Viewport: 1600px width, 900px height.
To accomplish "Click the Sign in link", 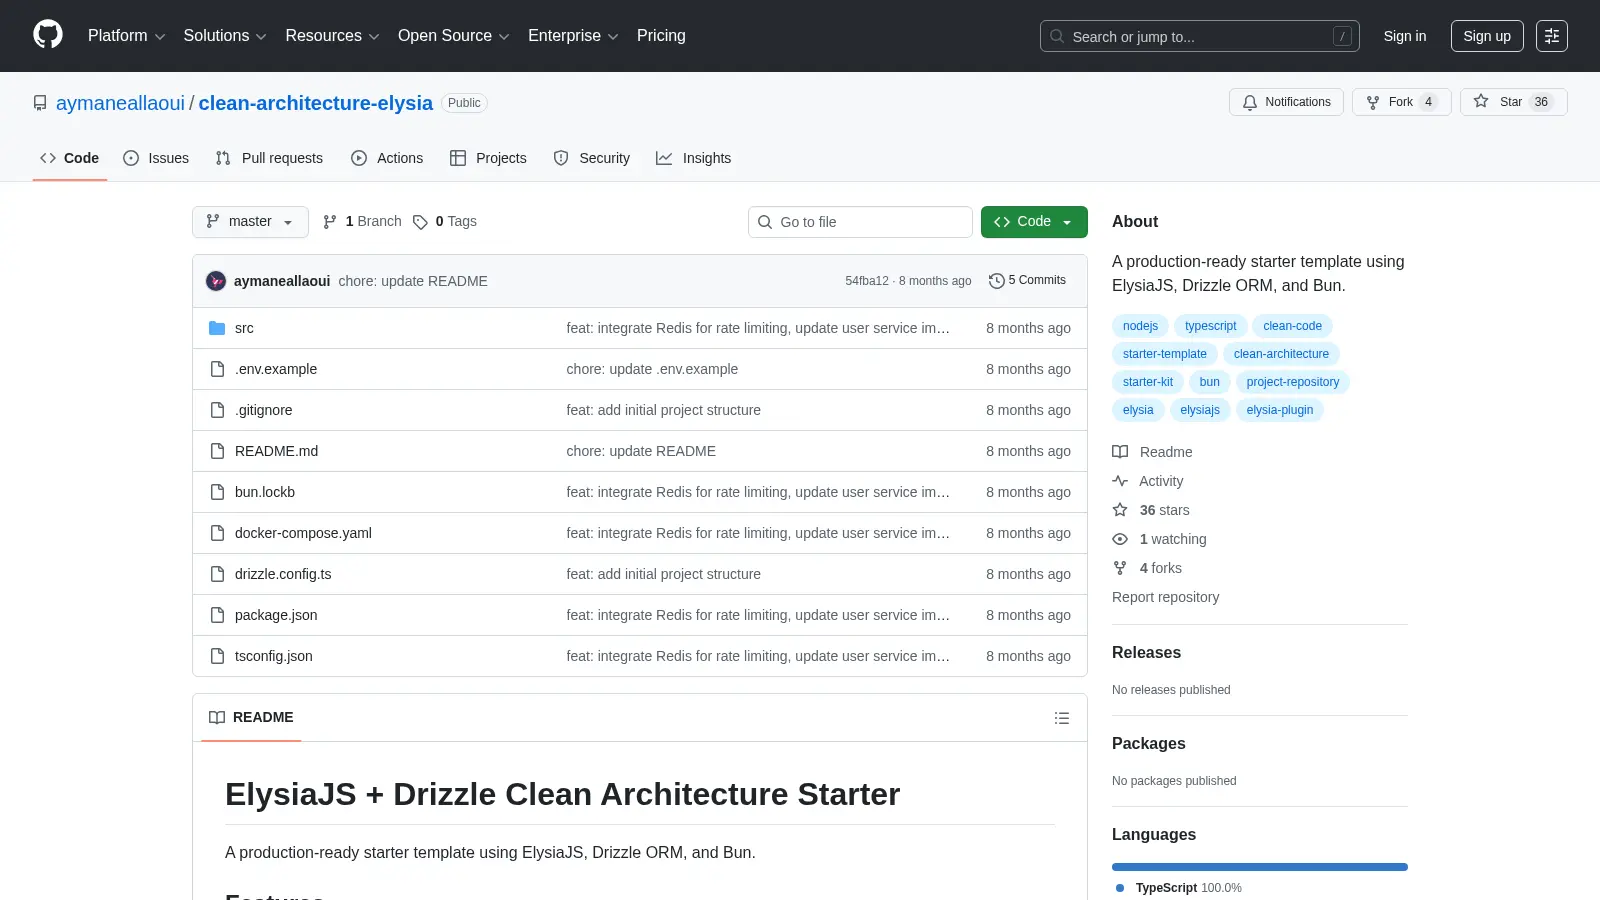I will [1405, 36].
